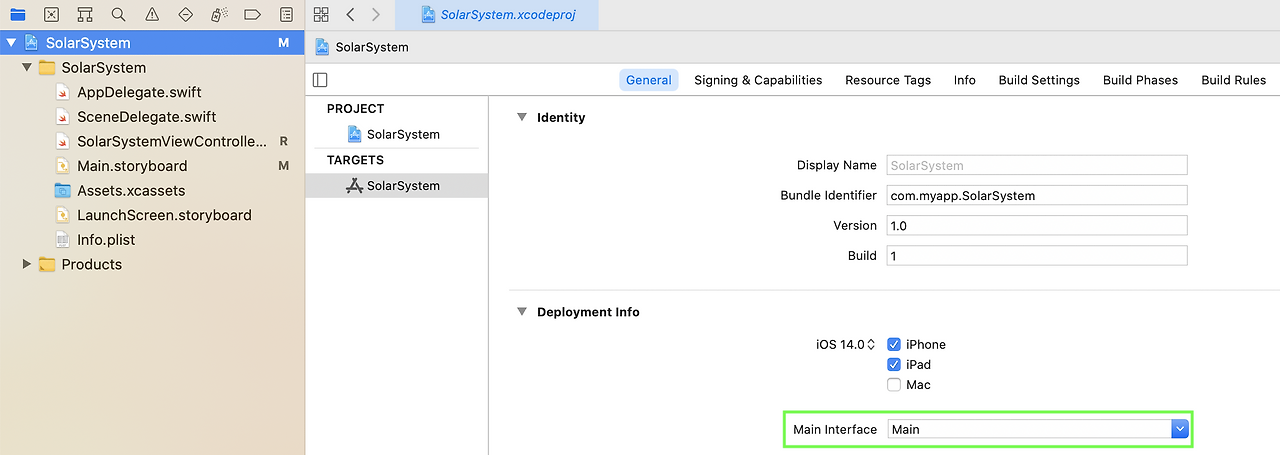1280x455 pixels.
Task: Open the Report navigator
Action: tap(287, 15)
